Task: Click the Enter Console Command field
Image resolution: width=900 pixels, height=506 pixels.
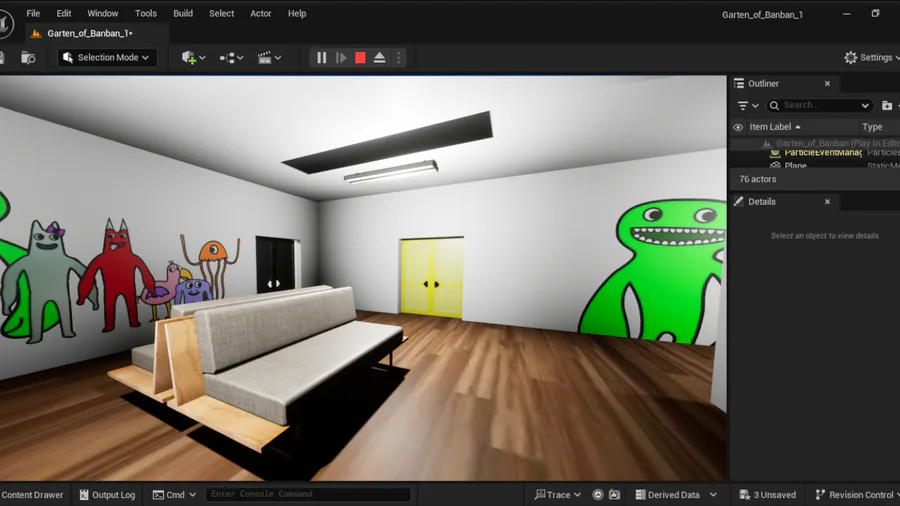Action: (x=308, y=494)
